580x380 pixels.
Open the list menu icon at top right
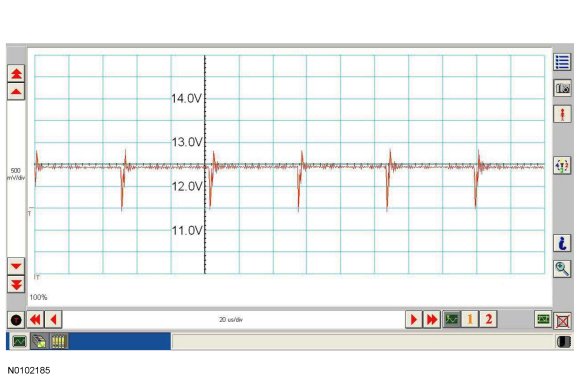pyautogui.click(x=562, y=62)
